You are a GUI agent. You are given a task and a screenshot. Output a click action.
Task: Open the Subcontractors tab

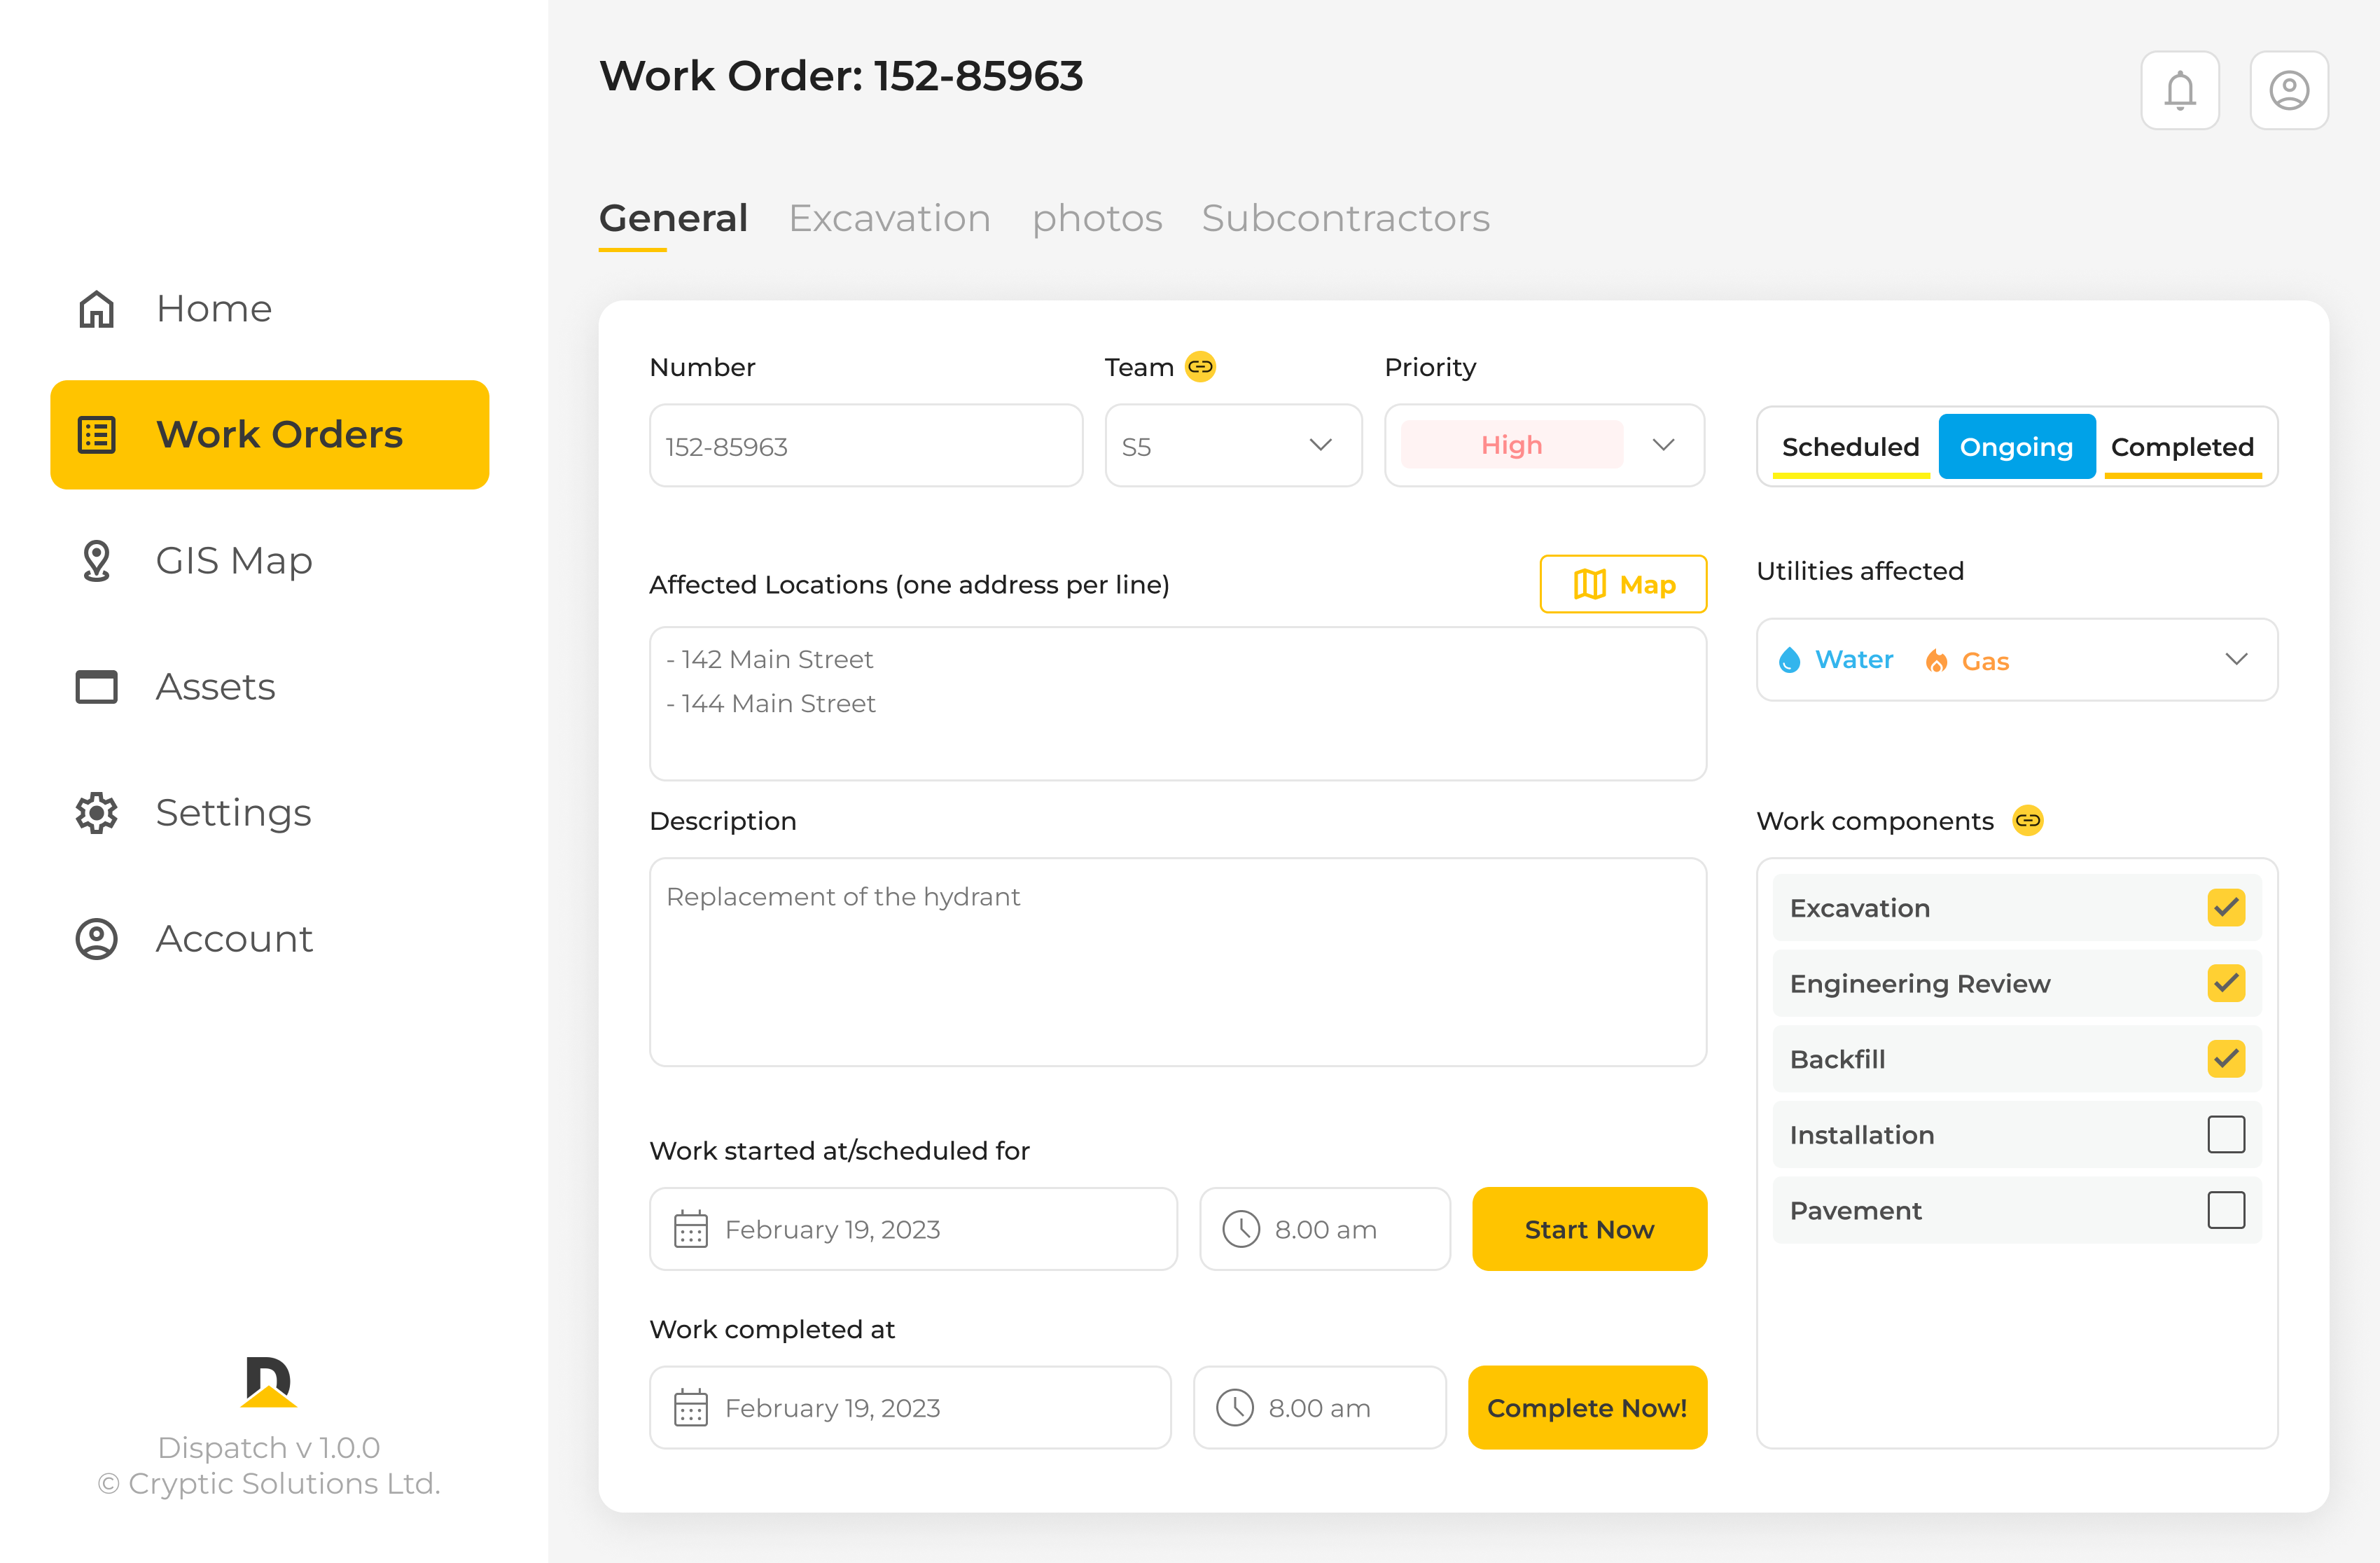click(x=1345, y=218)
